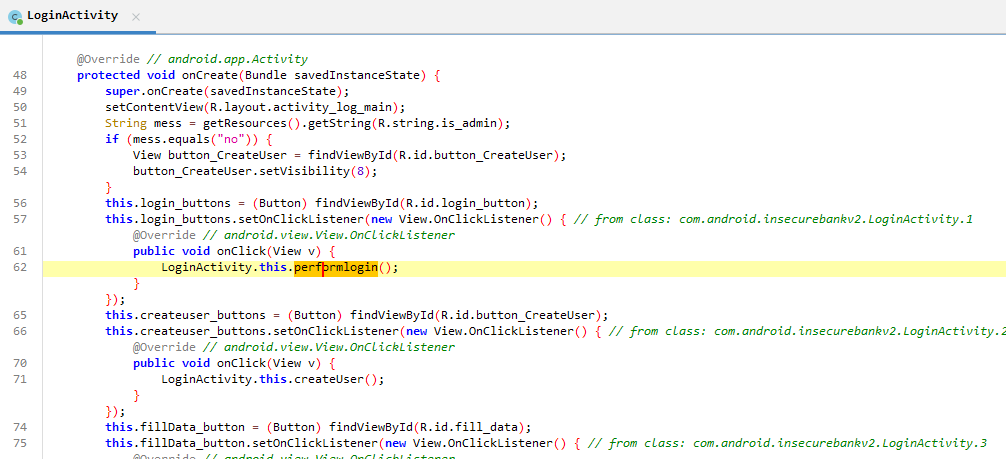Click the class icon on LoginActivity tab
Viewport: 1006px width, 459px height.
(x=15, y=17)
